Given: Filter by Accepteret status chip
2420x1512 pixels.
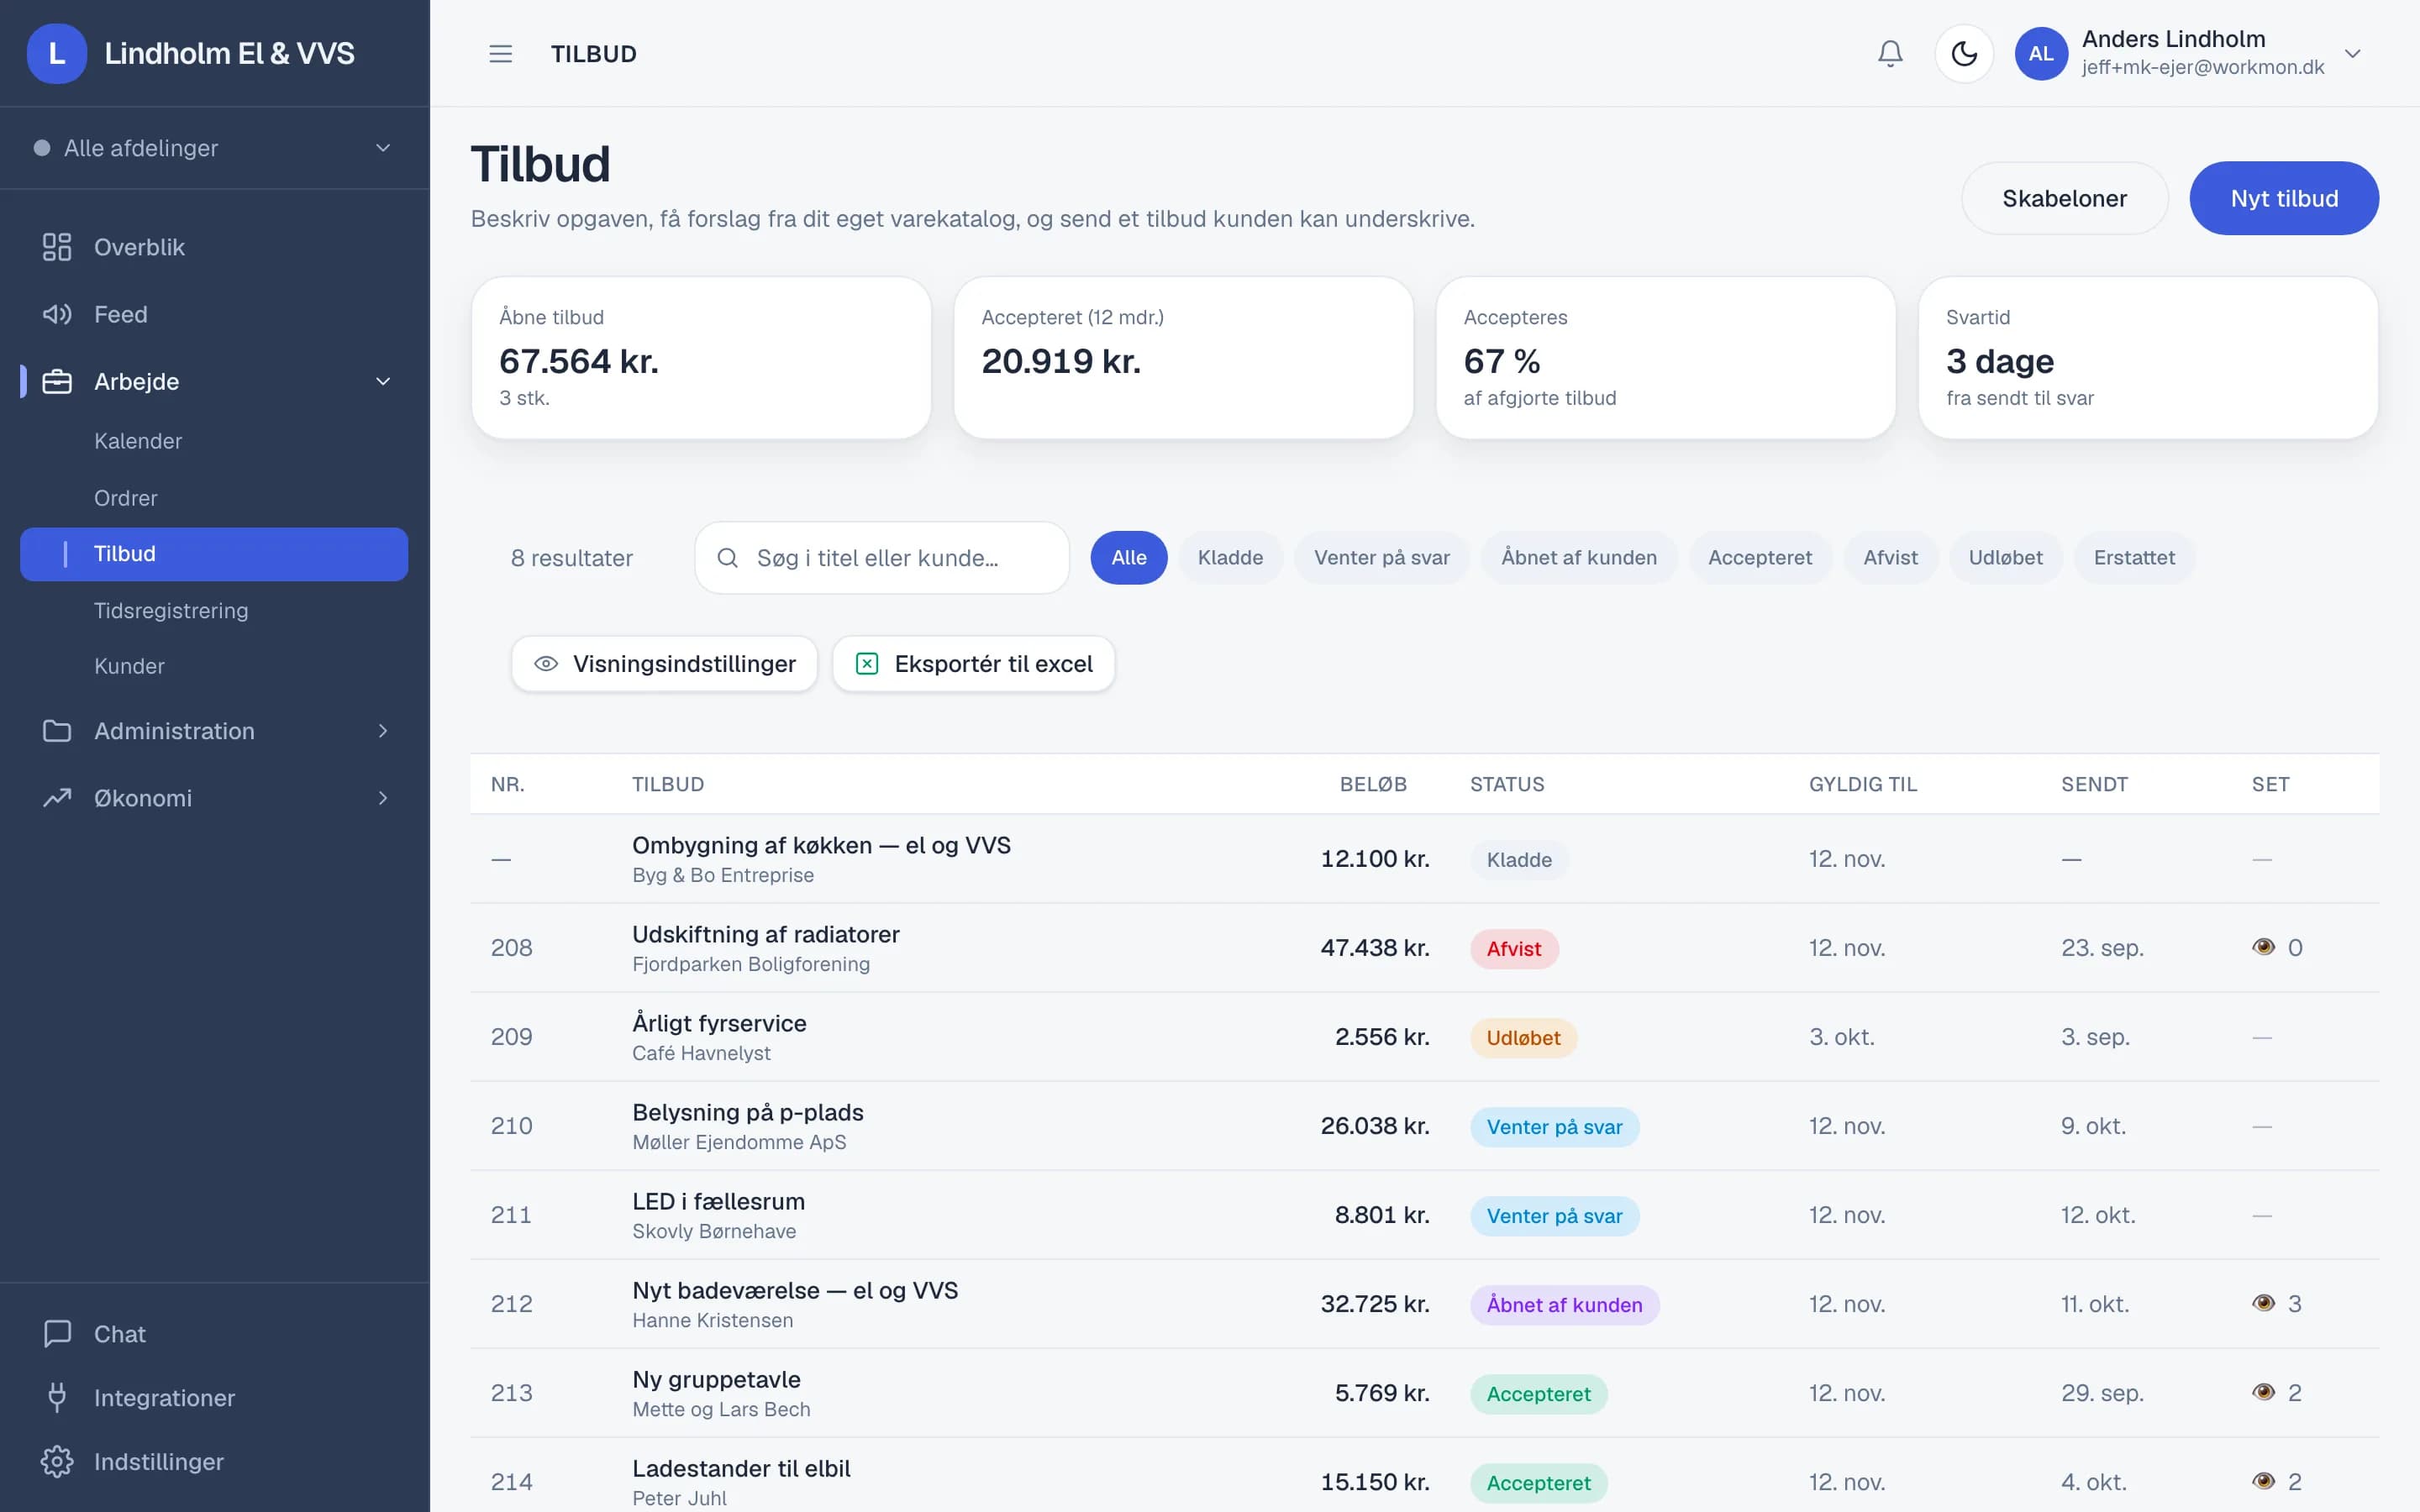Looking at the screenshot, I should [1759, 558].
